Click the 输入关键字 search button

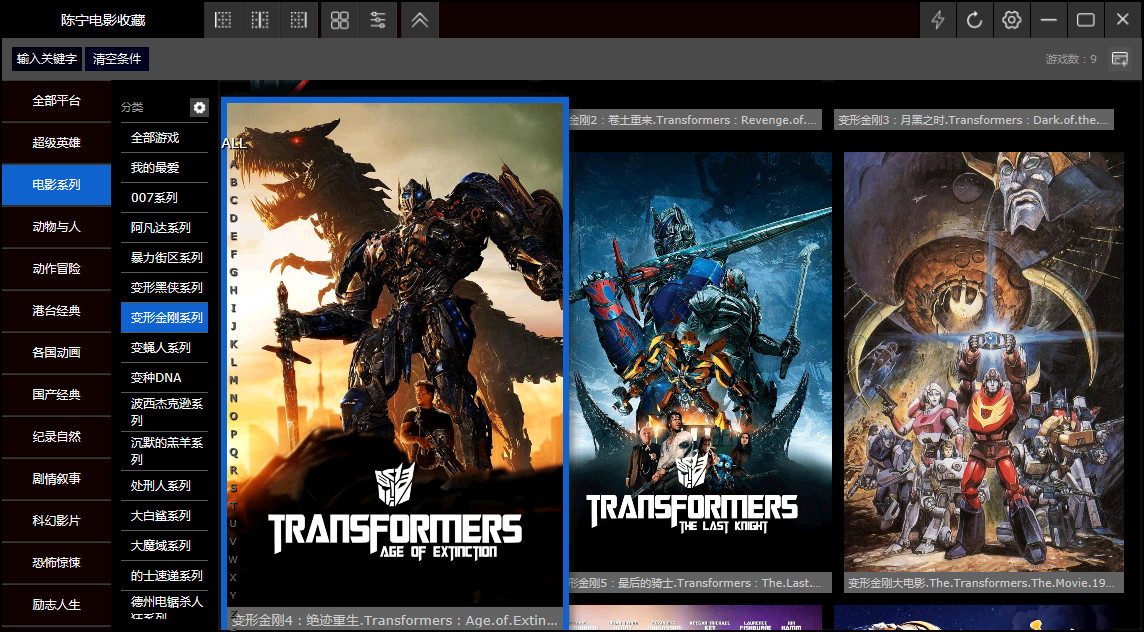(x=47, y=59)
